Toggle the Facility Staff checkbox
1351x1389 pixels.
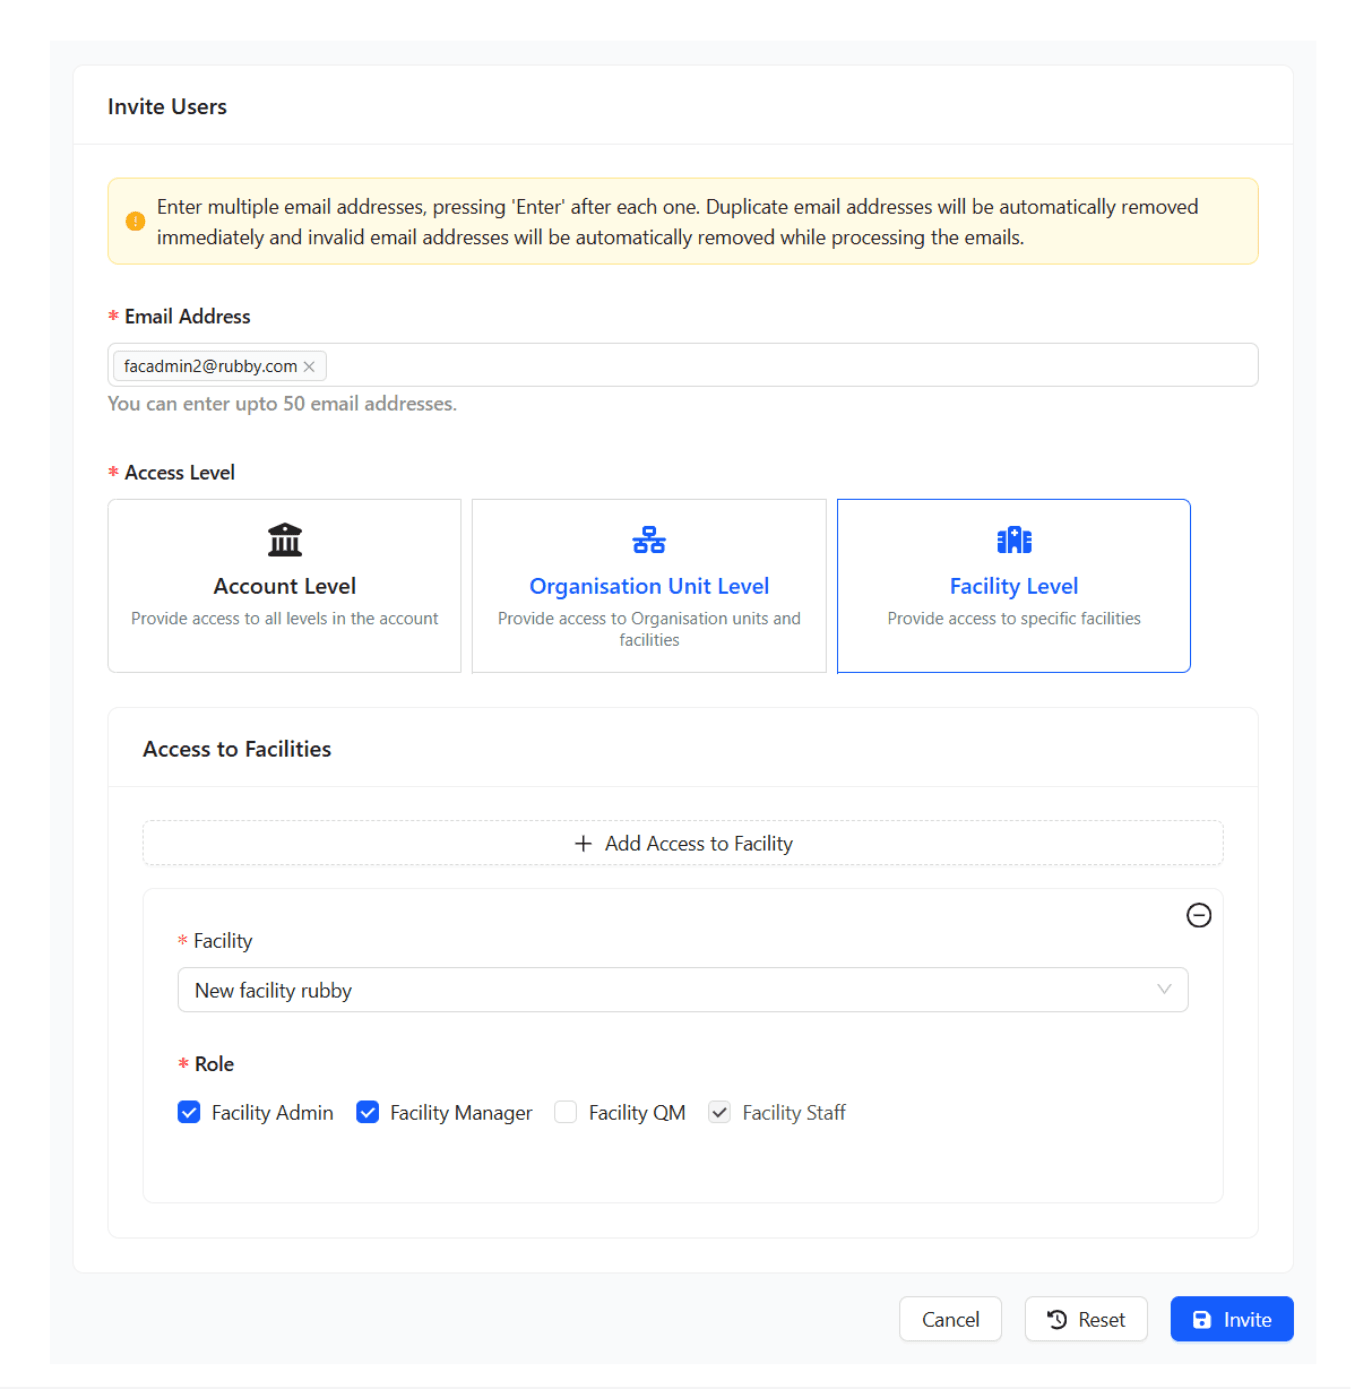719,1113
